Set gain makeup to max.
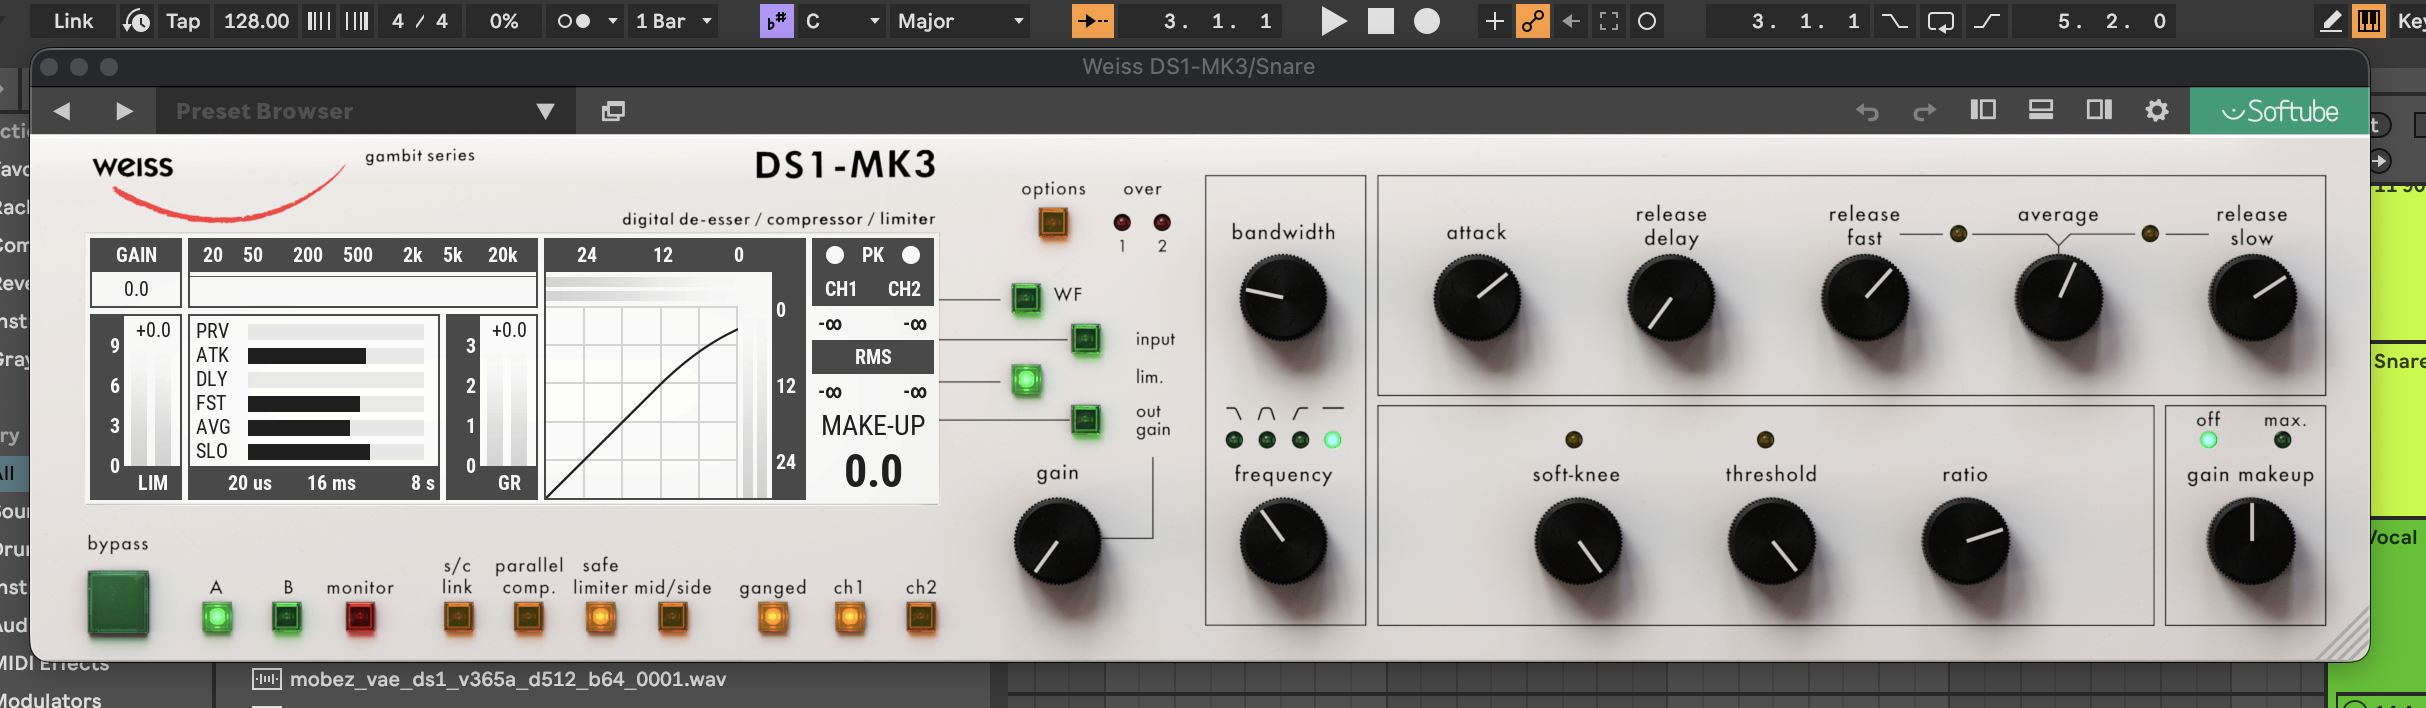This screenshot has height=708, width=2426. (x=2282, y=439)
